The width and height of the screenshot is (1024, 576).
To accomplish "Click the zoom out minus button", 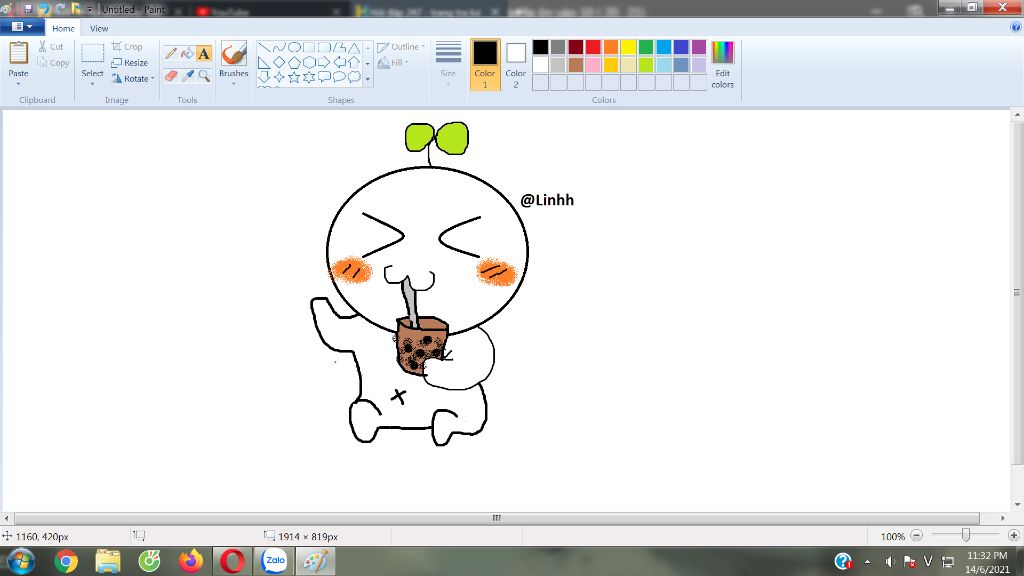I will pyautogui.click(x=916, y=536).
